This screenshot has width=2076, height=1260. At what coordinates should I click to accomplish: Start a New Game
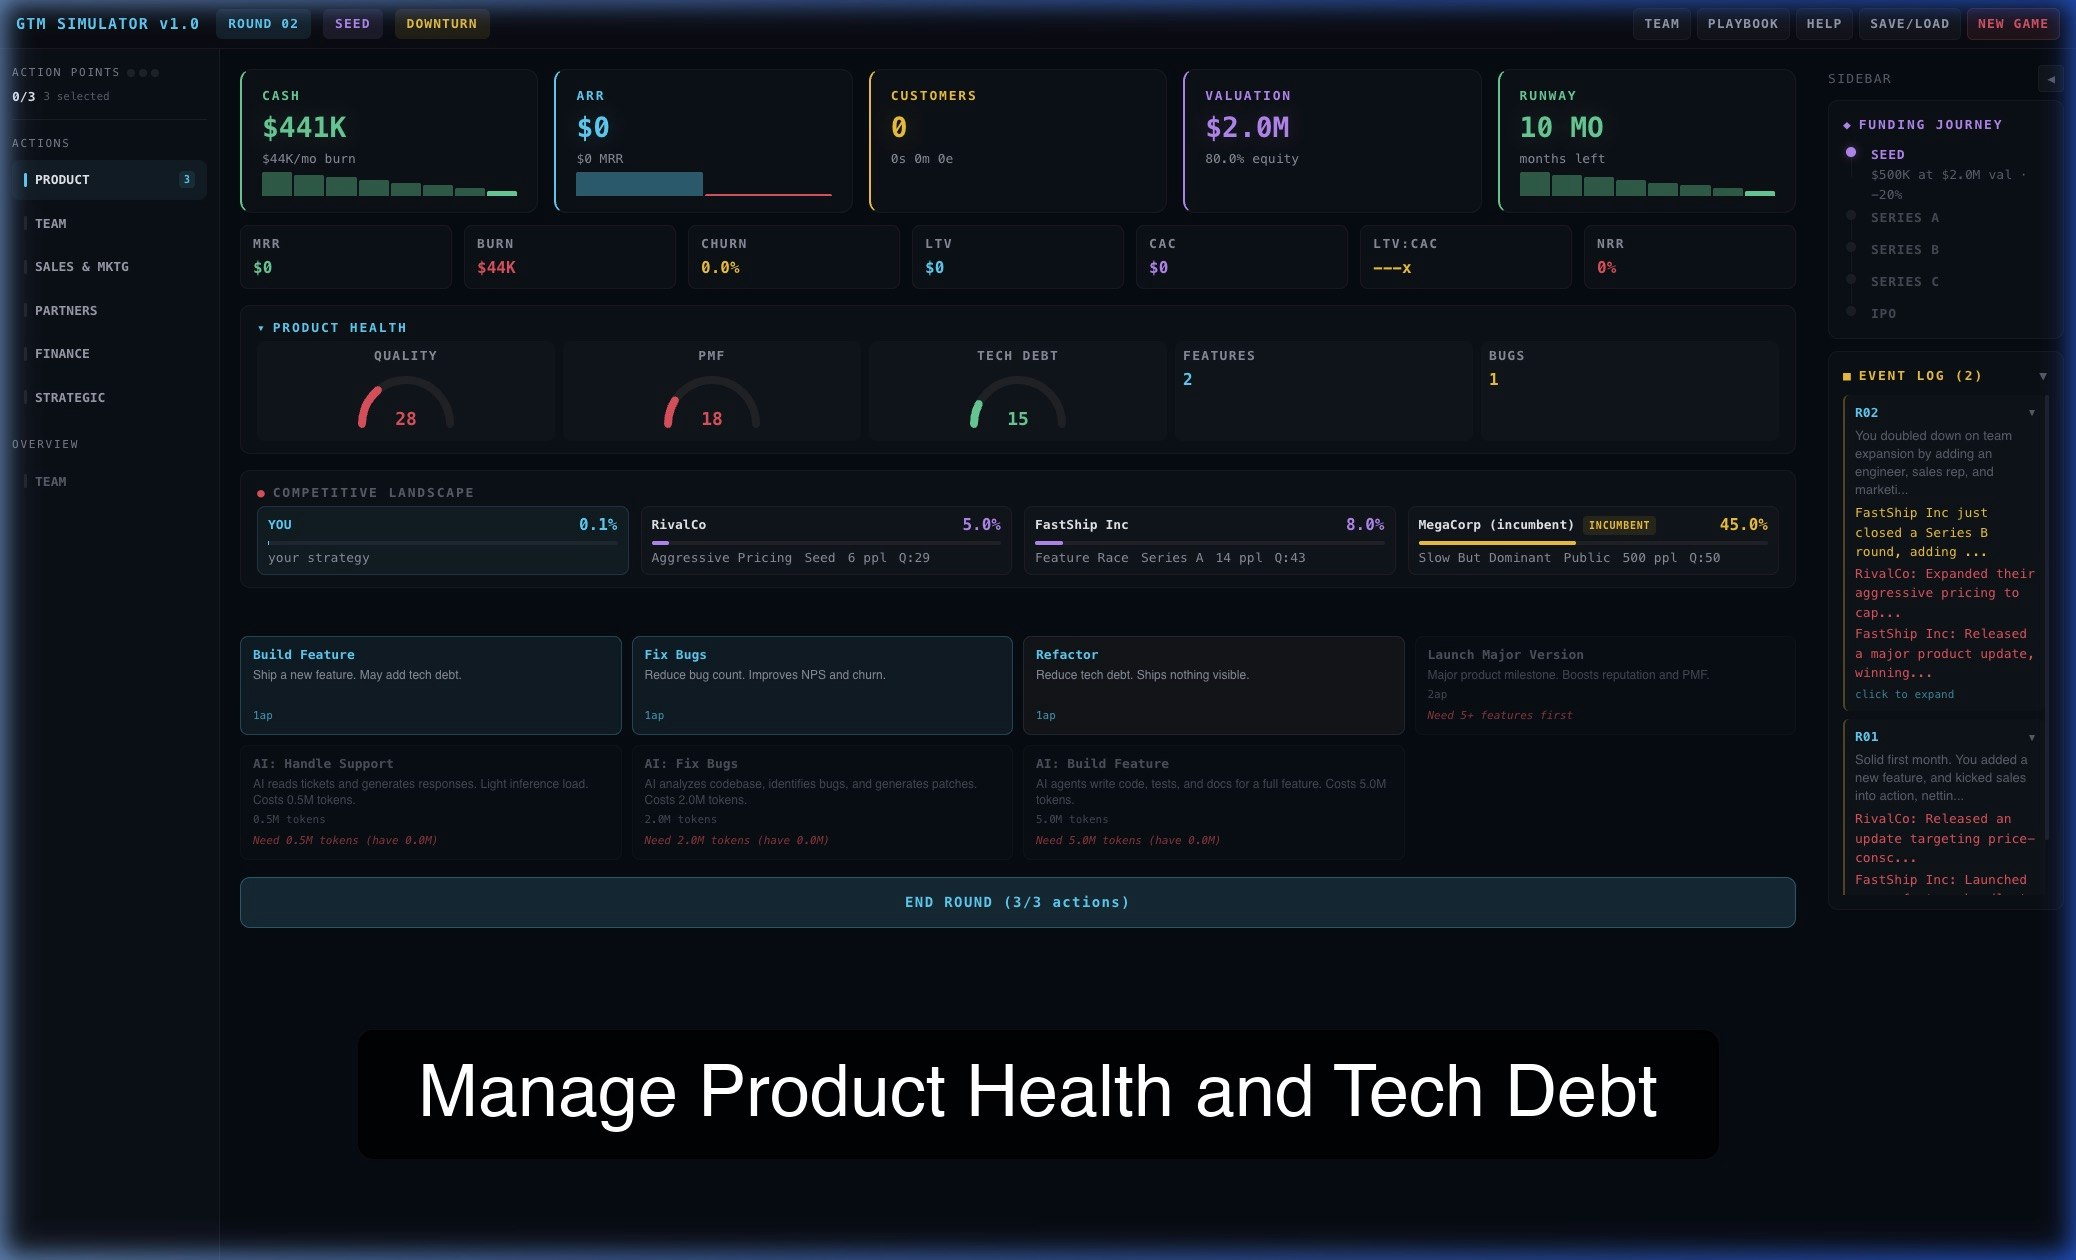pyautogui.click(x=2012, y=24)
